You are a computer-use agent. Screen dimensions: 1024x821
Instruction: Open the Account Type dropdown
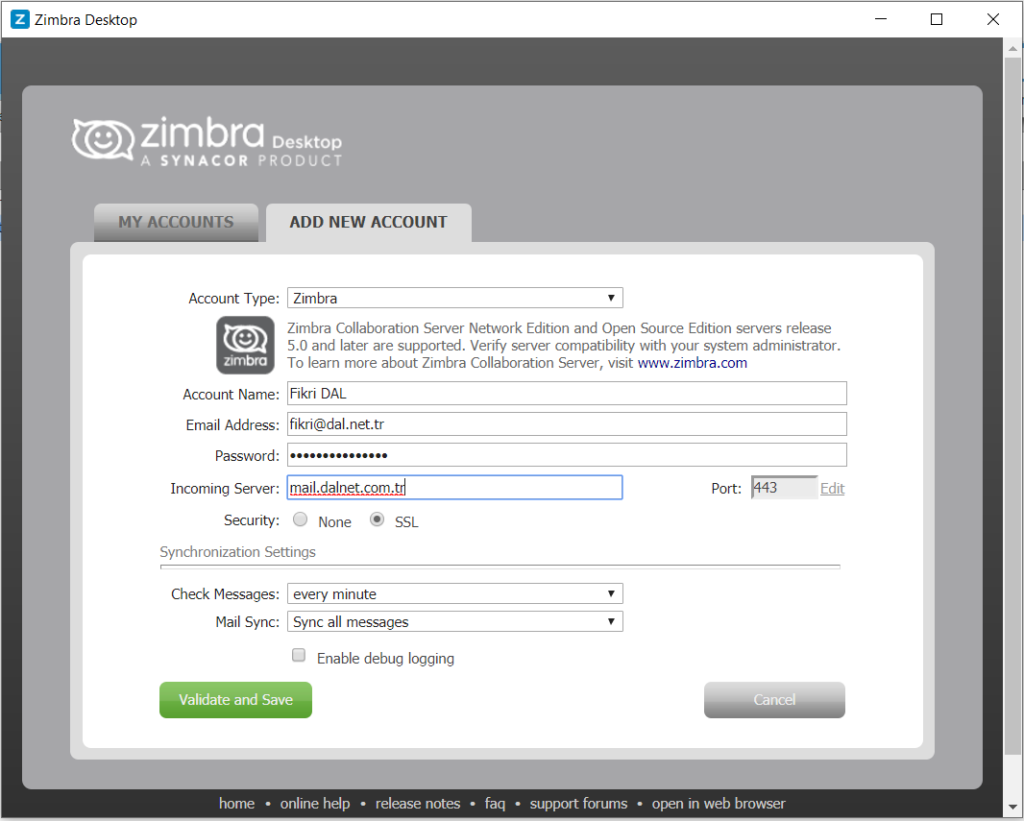[x=455, y=298]
